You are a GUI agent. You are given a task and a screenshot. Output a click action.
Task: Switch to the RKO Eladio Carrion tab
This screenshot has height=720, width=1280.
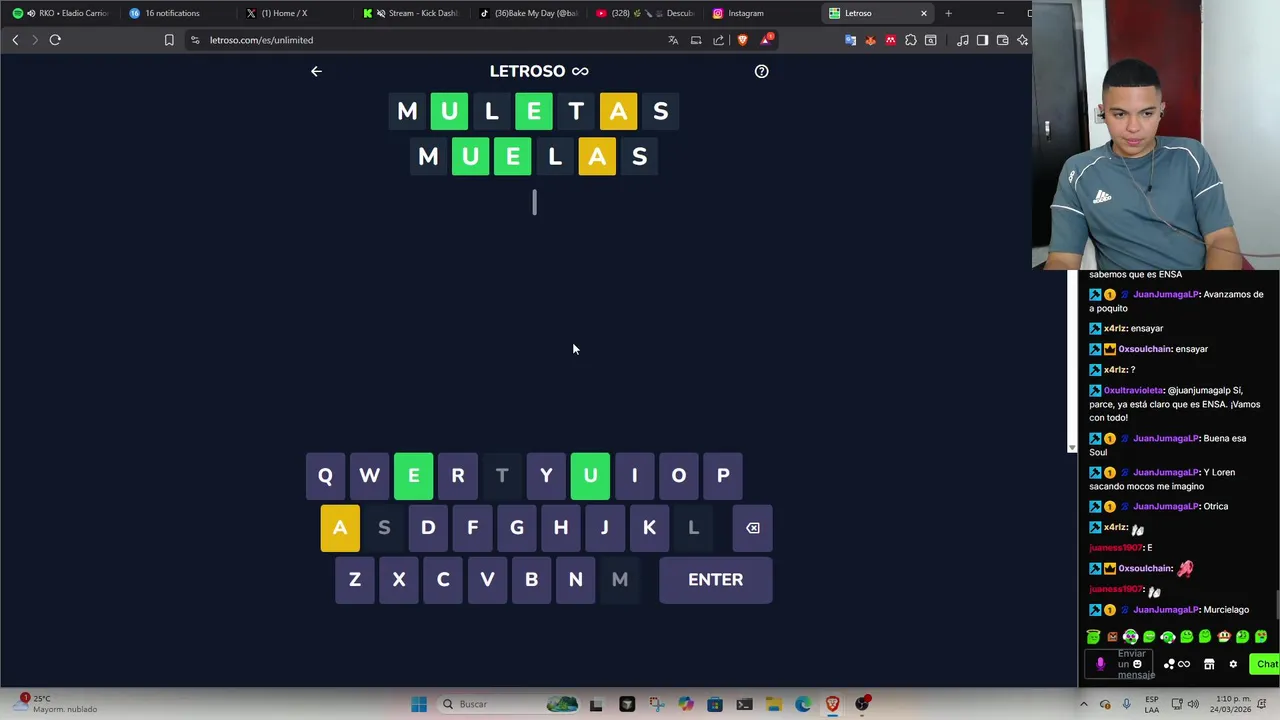pos(60,13)
